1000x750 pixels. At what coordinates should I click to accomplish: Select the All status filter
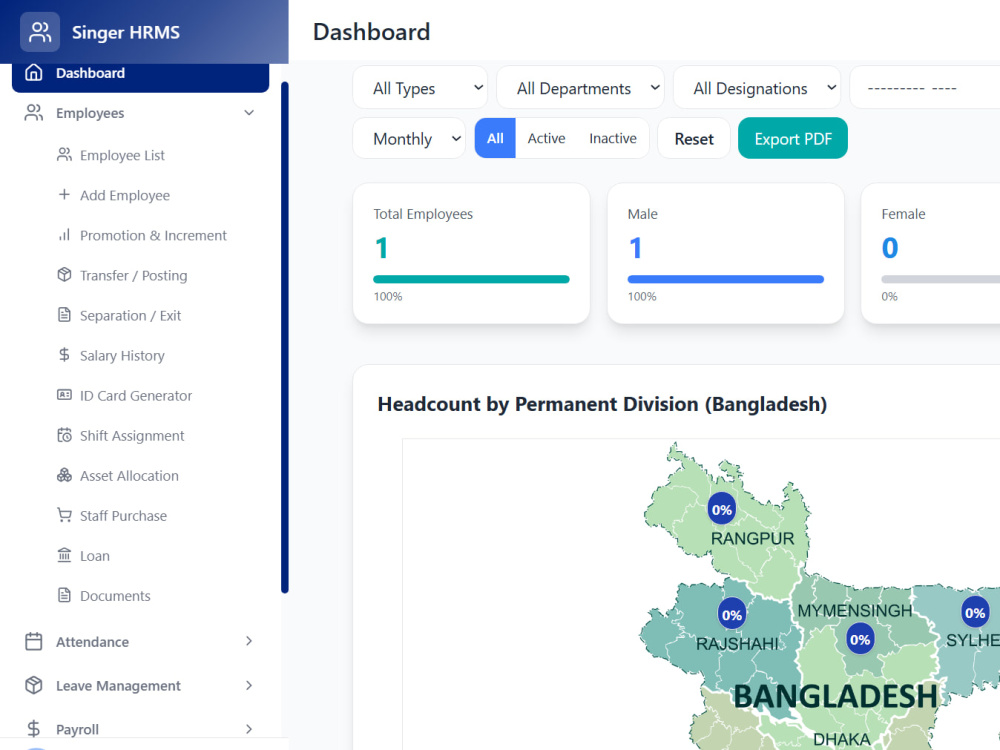(495, 138)
